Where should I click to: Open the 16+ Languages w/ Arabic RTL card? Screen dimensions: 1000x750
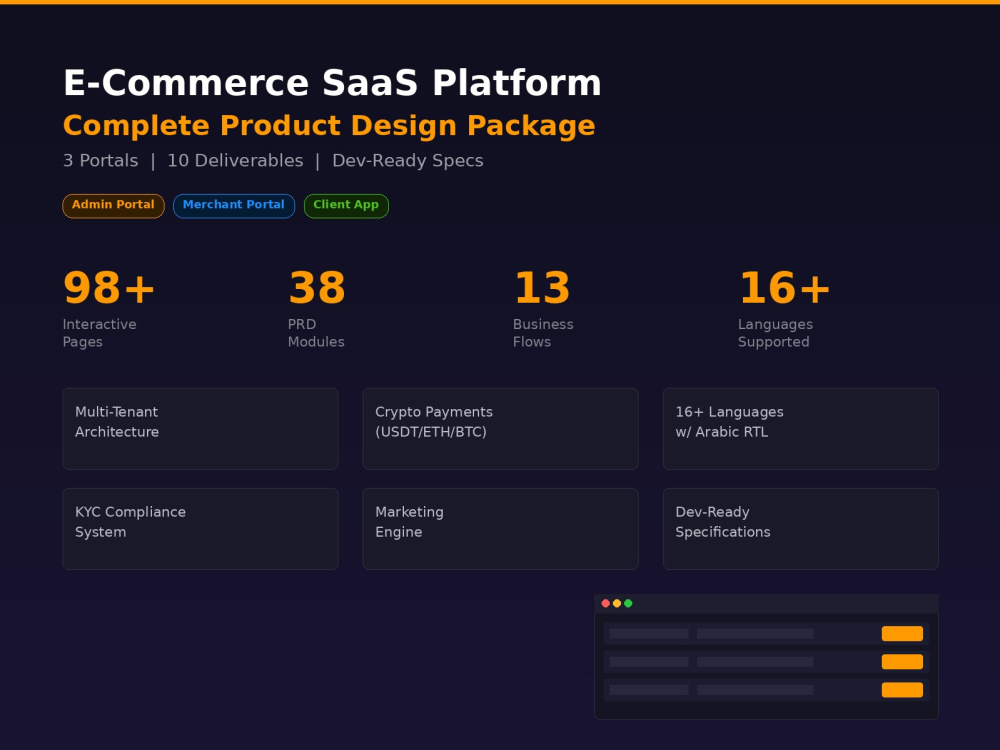point(800,429)
